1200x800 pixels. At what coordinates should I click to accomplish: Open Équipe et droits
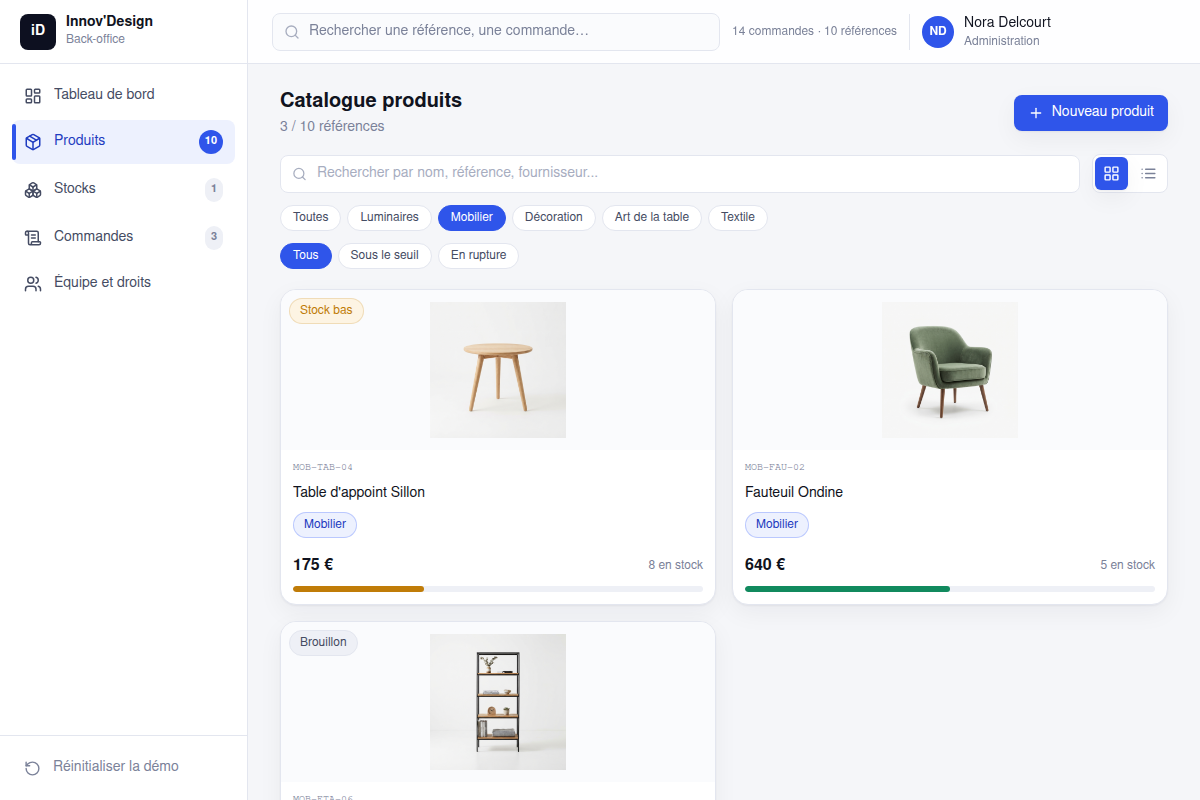click(124, 282)
